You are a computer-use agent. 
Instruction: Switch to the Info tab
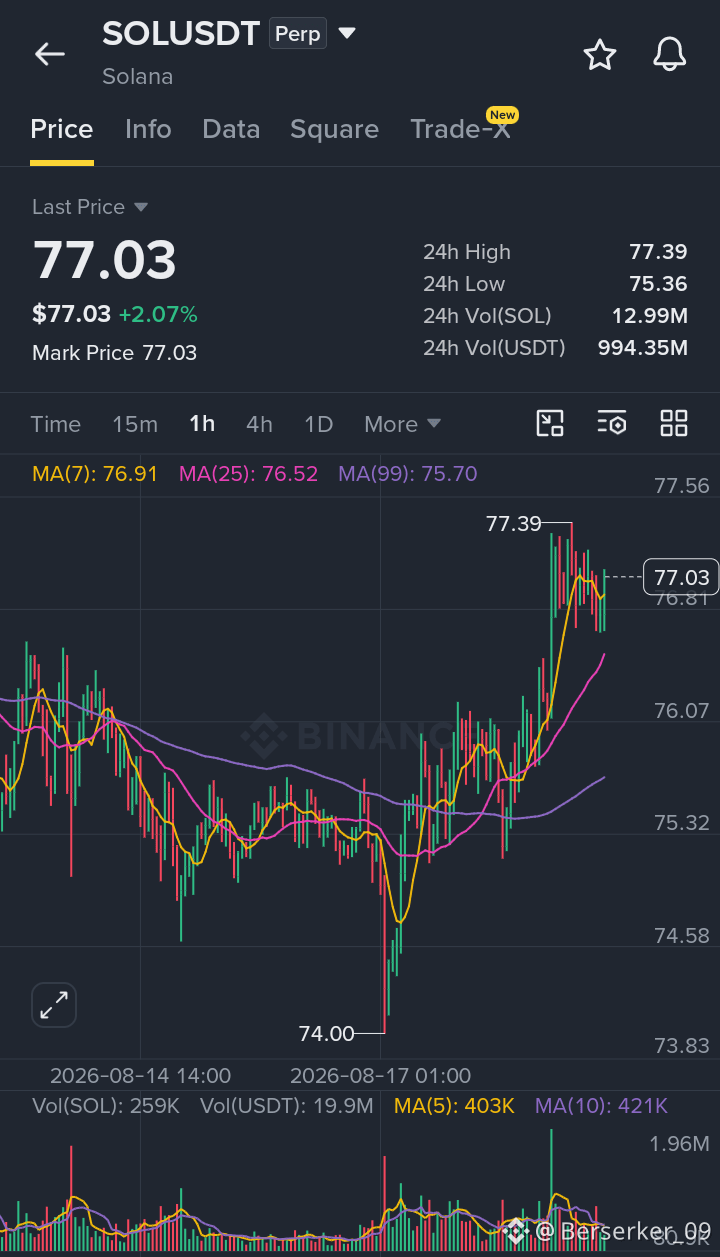click(148, 129)
